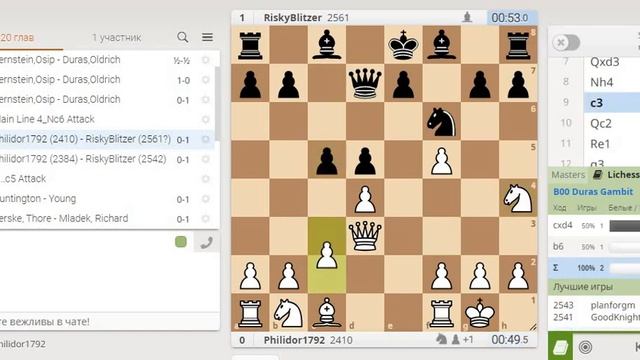Click the green square beside the phone icon
640x360 pixels.
pyautogui.click(x=181, y=242)
